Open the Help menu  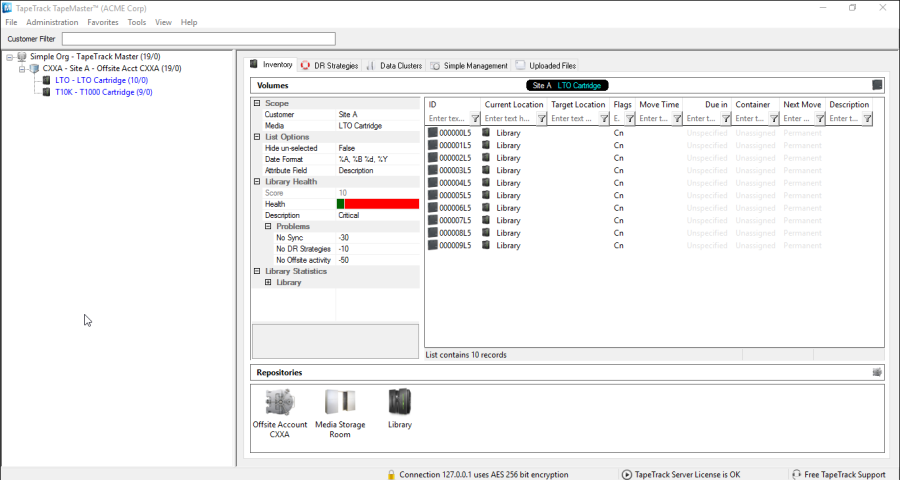click(189, 22)
